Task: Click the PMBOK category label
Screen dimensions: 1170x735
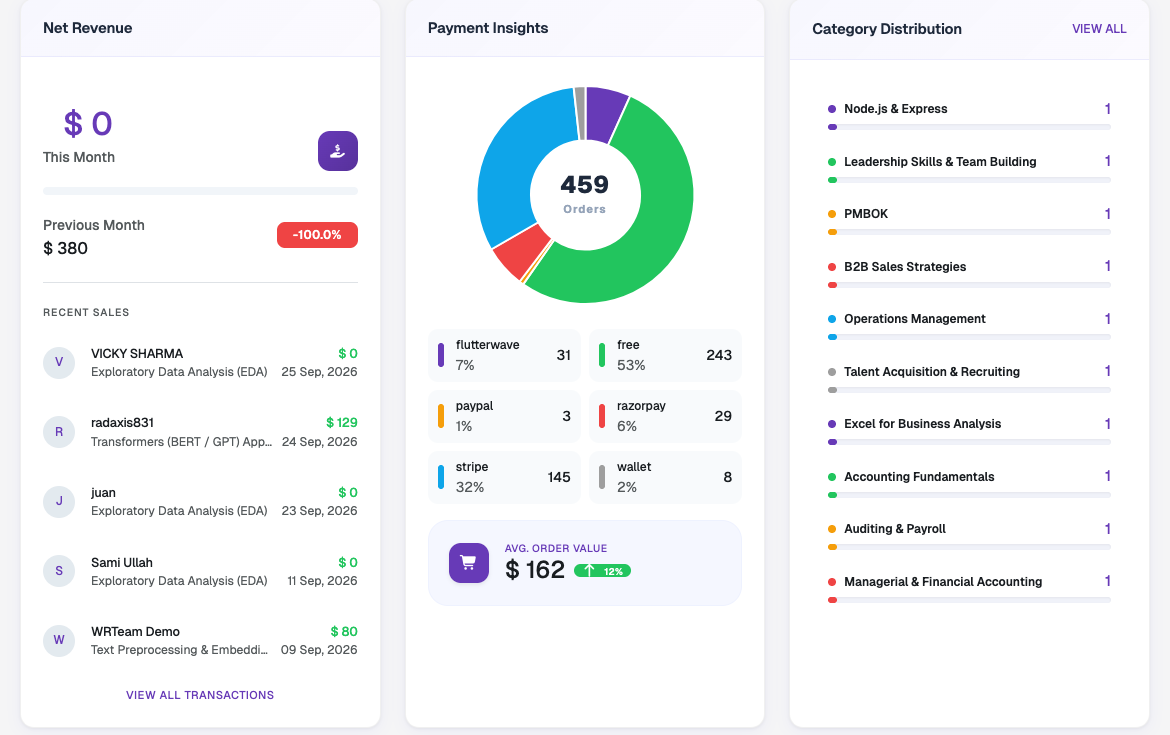Action: [866, 214]
